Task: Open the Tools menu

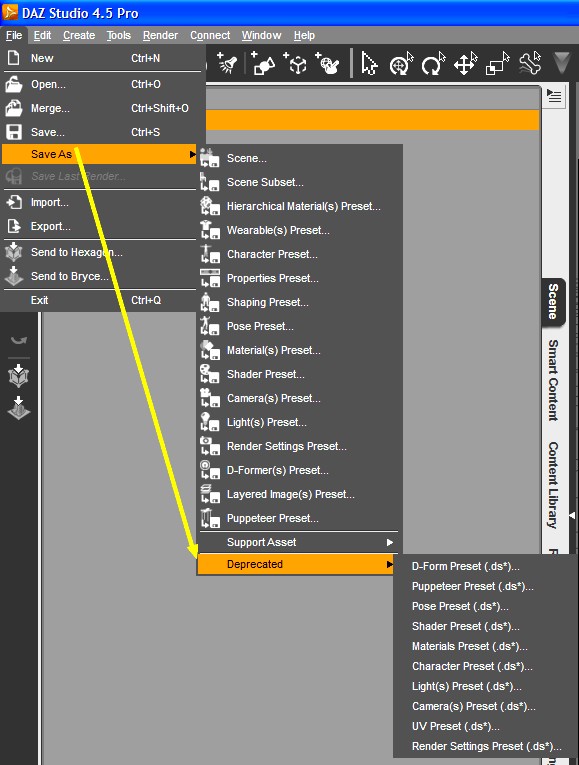Action: [x=119, y=36]
